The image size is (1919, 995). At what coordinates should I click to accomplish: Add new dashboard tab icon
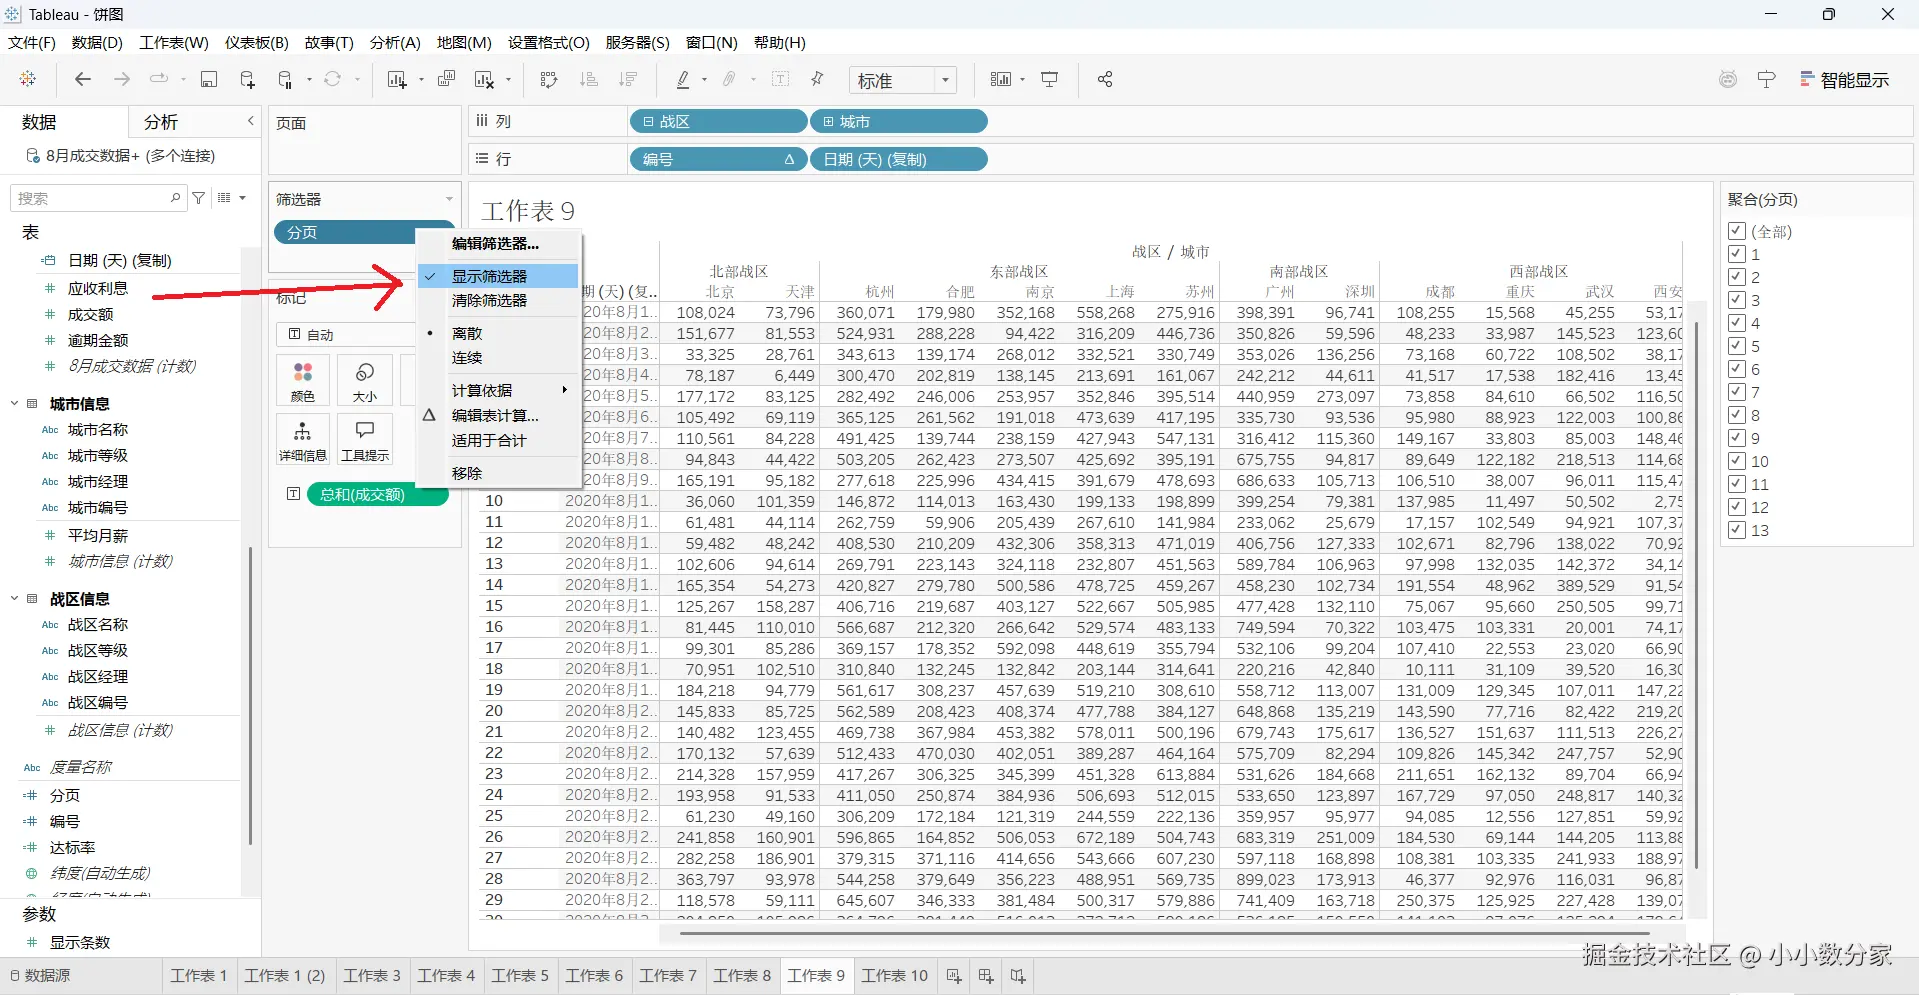pos(986,976)
